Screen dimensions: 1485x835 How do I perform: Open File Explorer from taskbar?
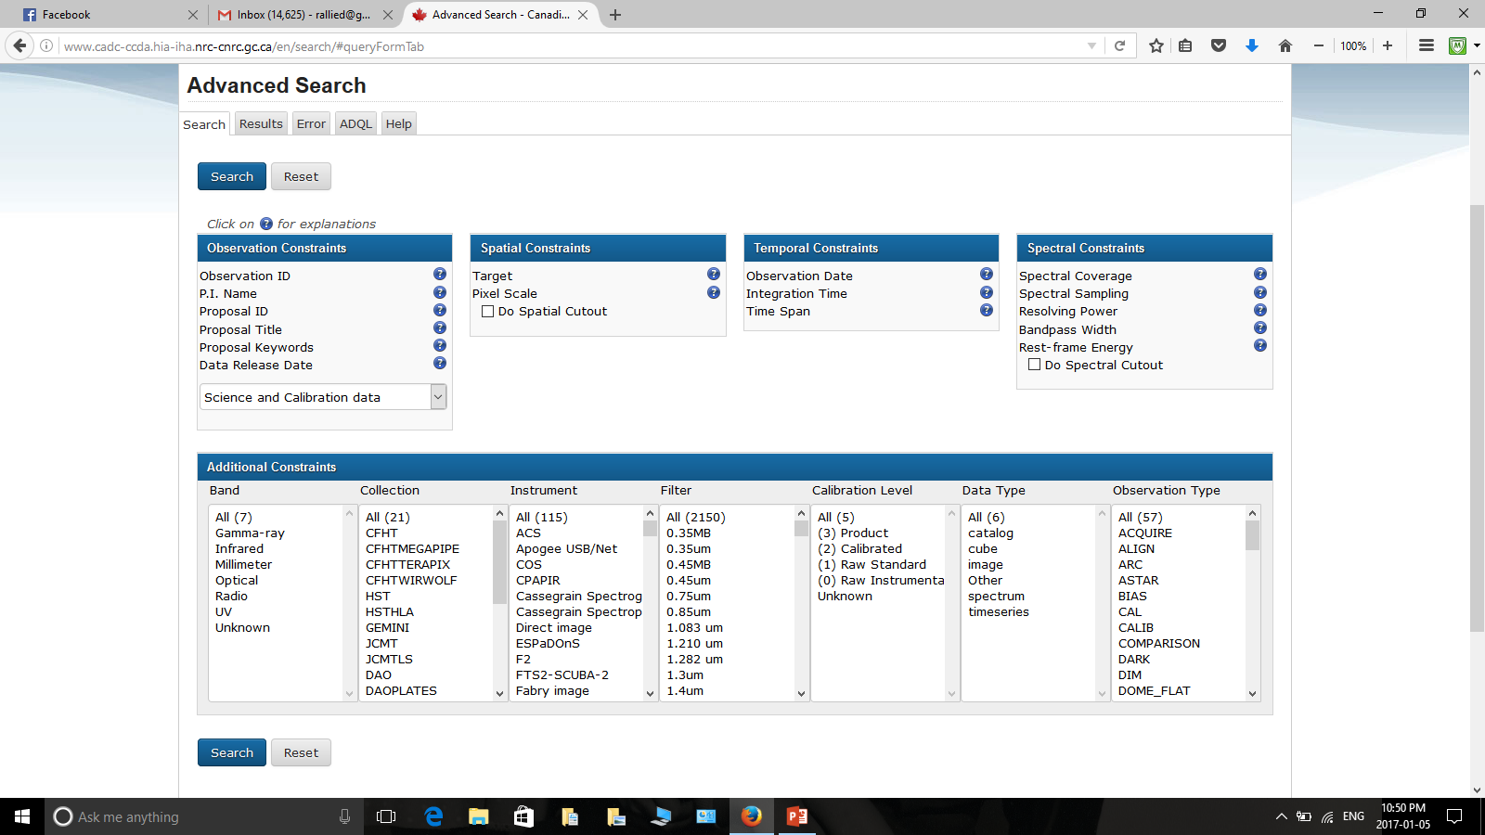478,817
